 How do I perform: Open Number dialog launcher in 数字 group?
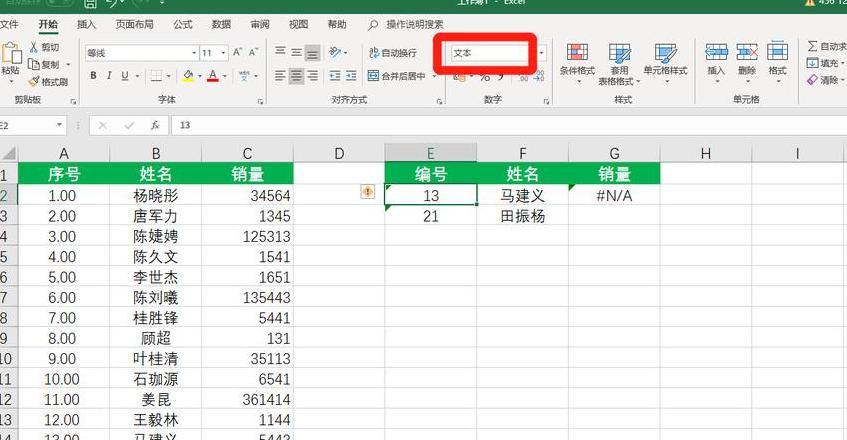(547, 101)
